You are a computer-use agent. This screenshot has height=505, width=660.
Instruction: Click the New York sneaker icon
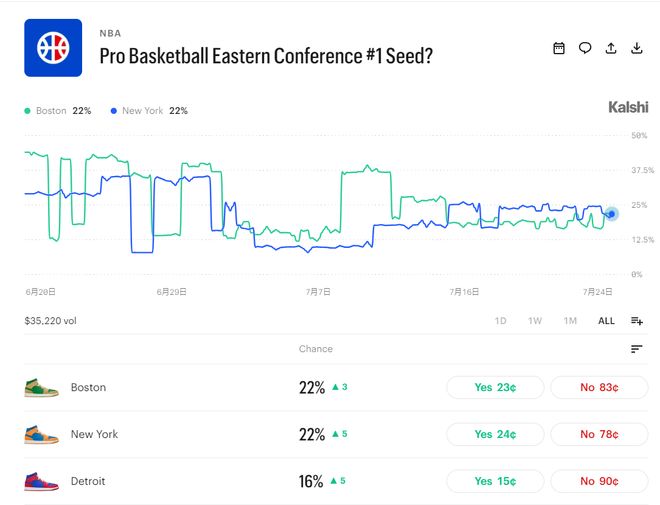[x=41, y=434]
